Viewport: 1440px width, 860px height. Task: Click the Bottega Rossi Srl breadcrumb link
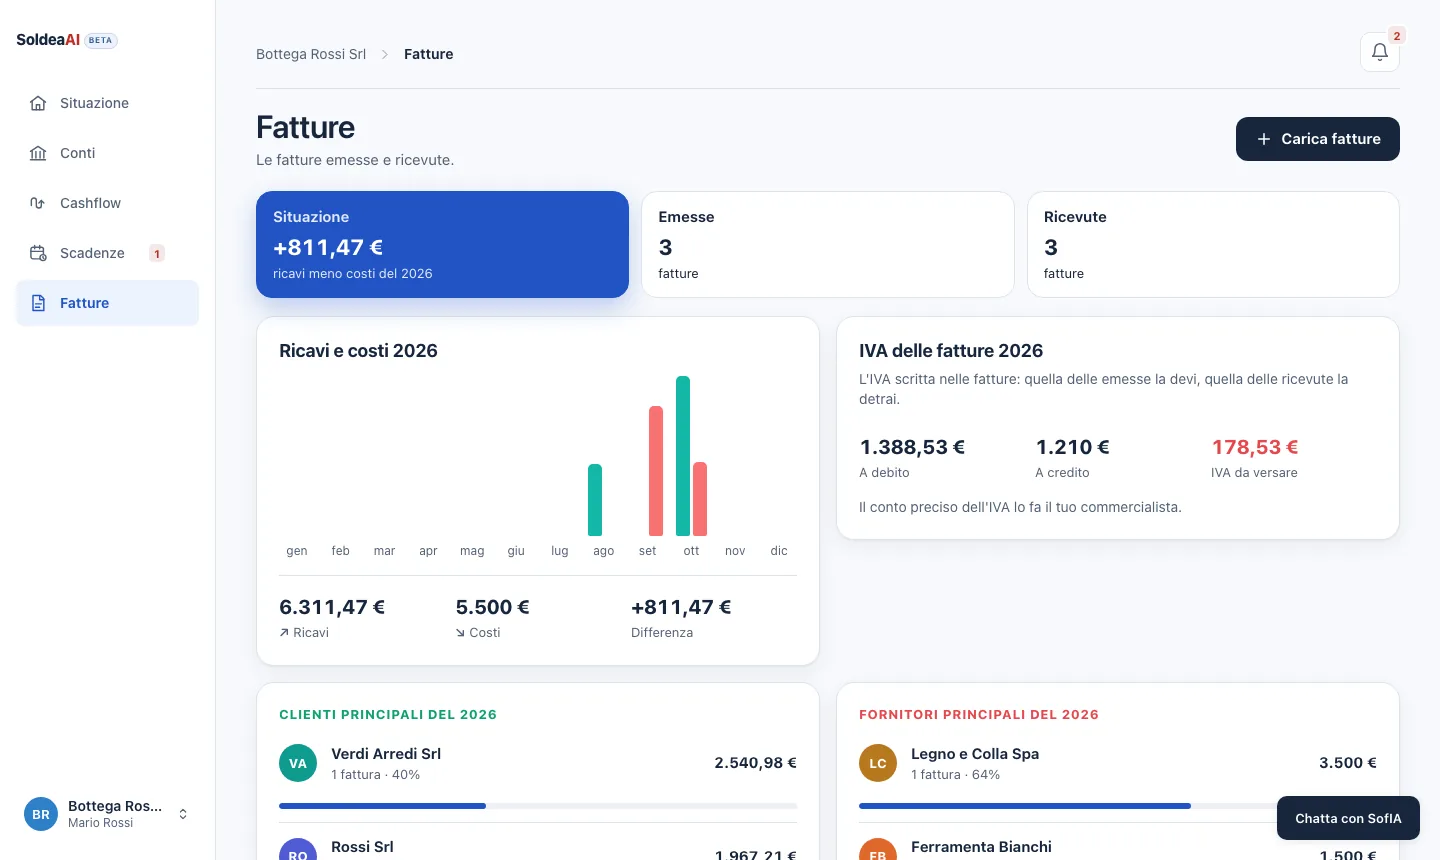pos(311,54)
